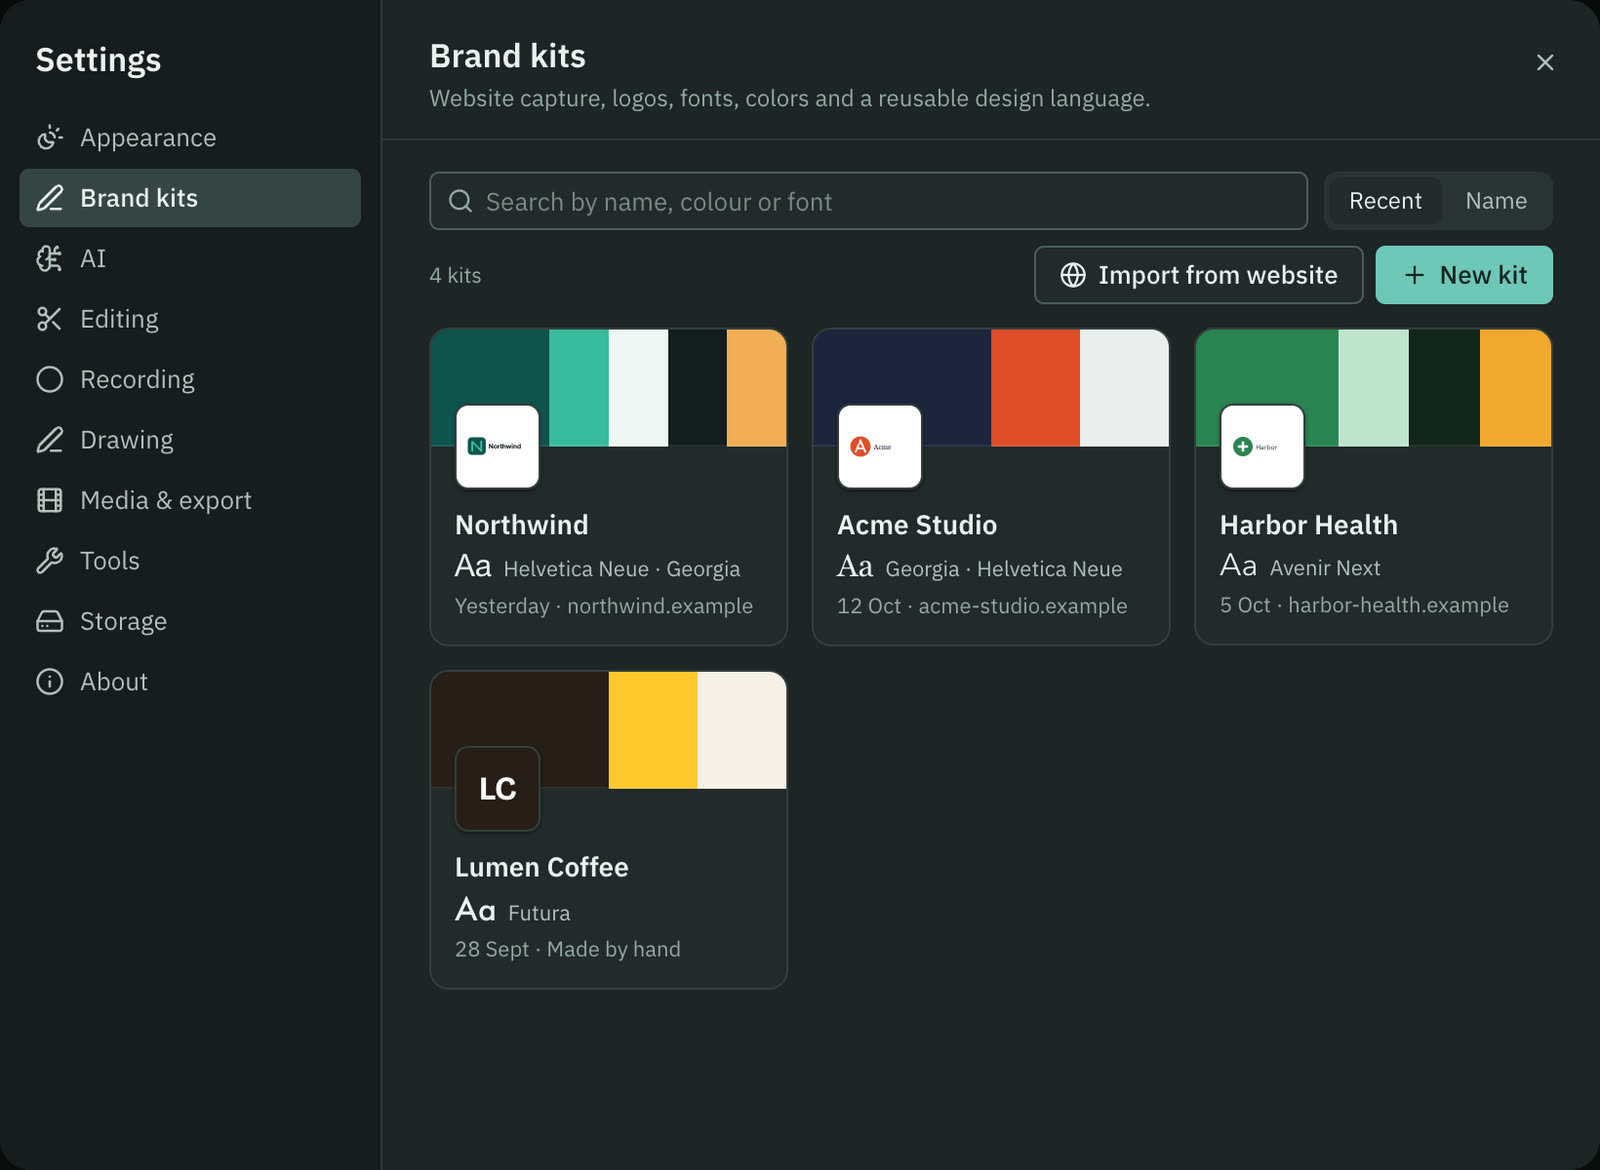Image resolution: width=1600 pixels, height=1170 pixels.
Task: Switch to the Storage section
Action: 190,622
